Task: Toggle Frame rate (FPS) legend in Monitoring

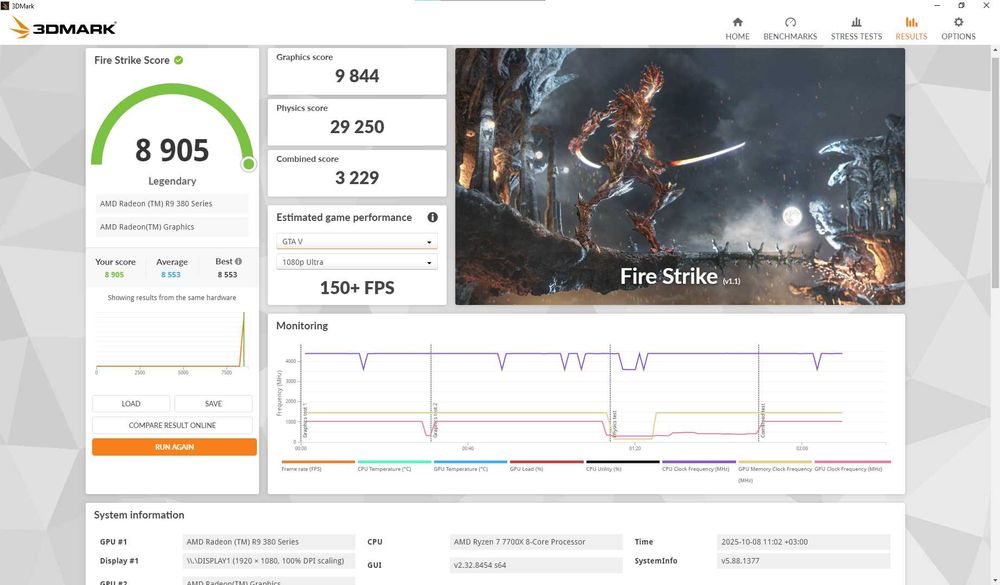Action: click(318, 466)
